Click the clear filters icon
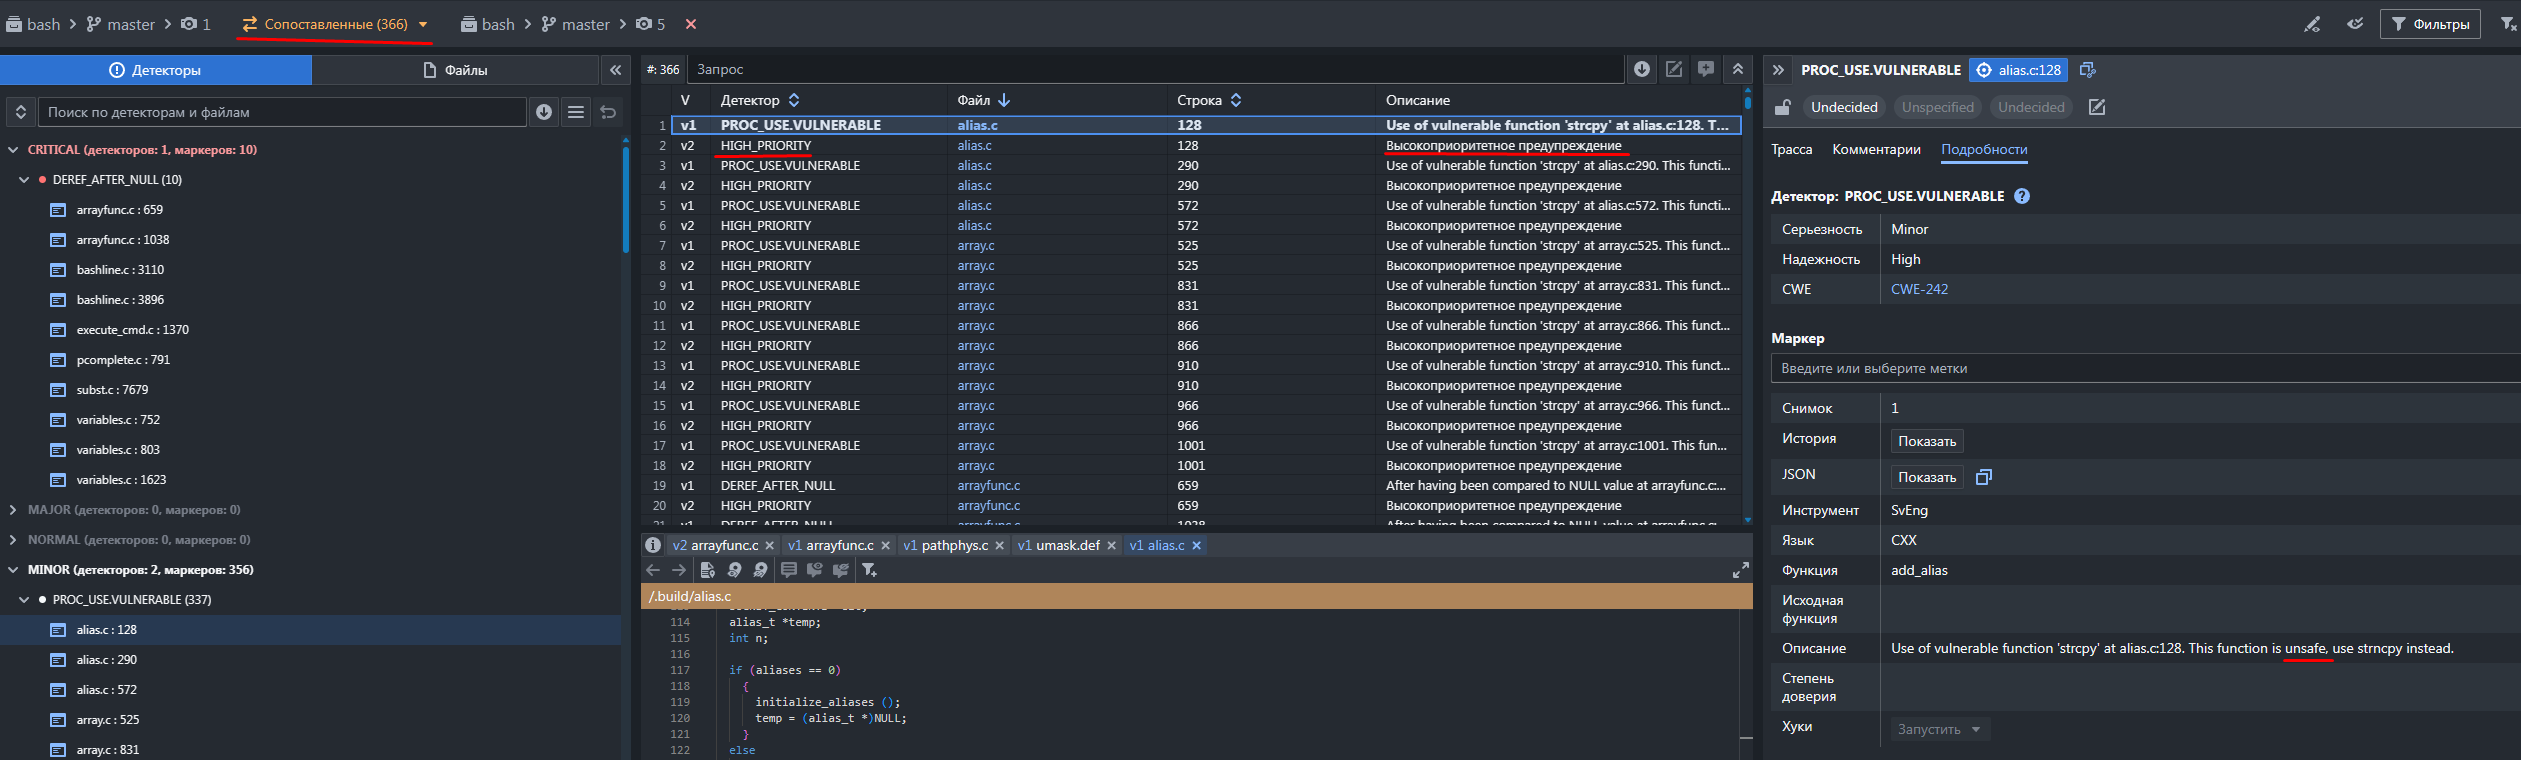2521x760 pixels. pos(2507,24)
